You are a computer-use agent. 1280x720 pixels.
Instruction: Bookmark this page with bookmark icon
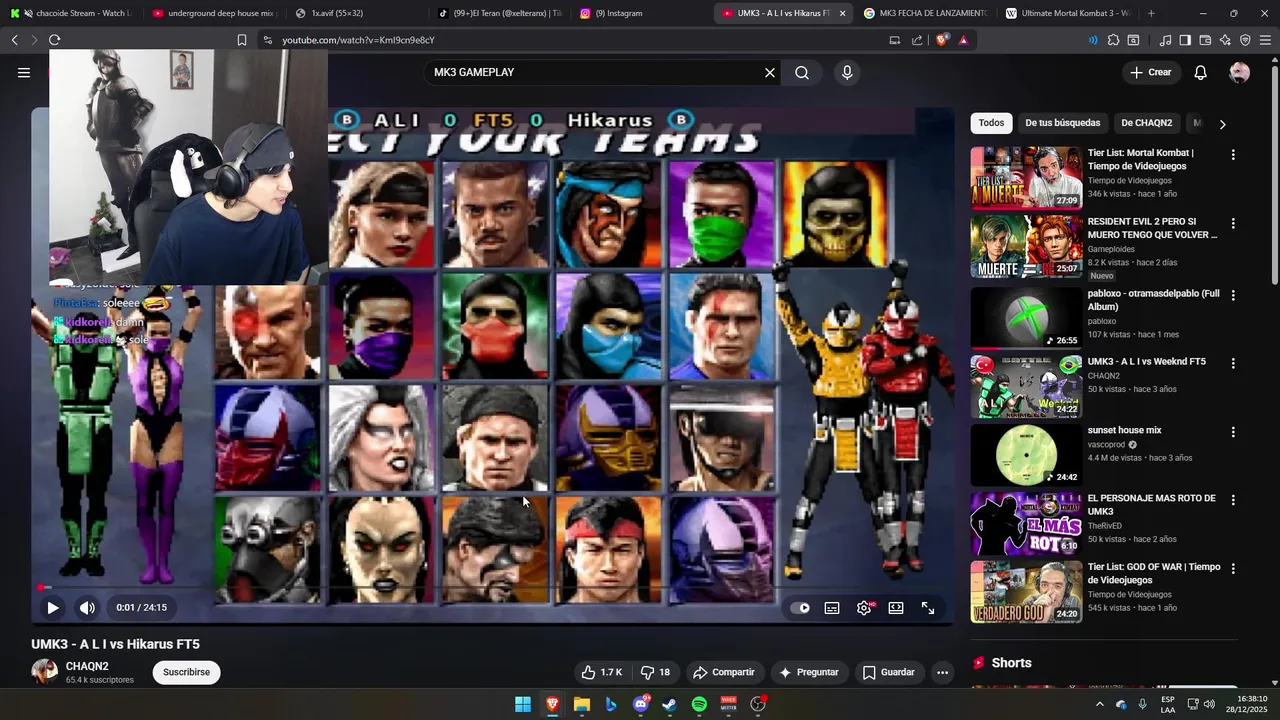(x=242, y=40)
